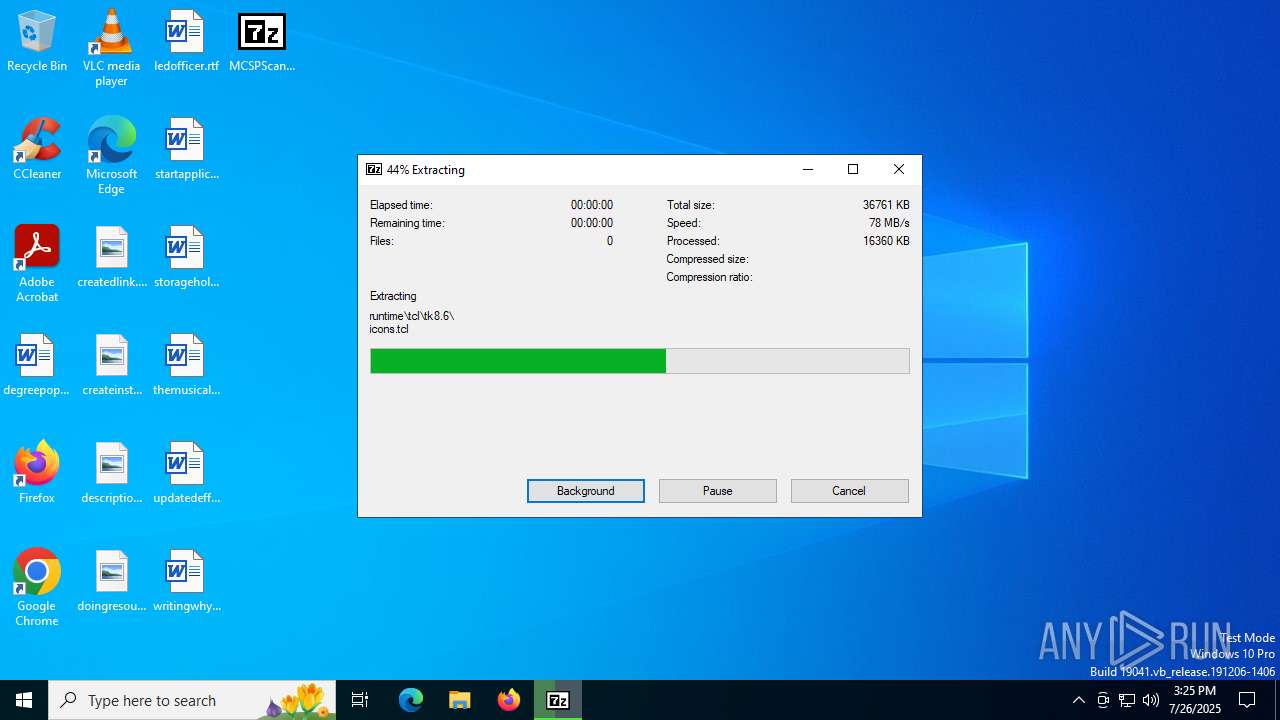Open the Firefox desktop shortcut
Viewport: 1280px width, 720px height.
(37, 472)
